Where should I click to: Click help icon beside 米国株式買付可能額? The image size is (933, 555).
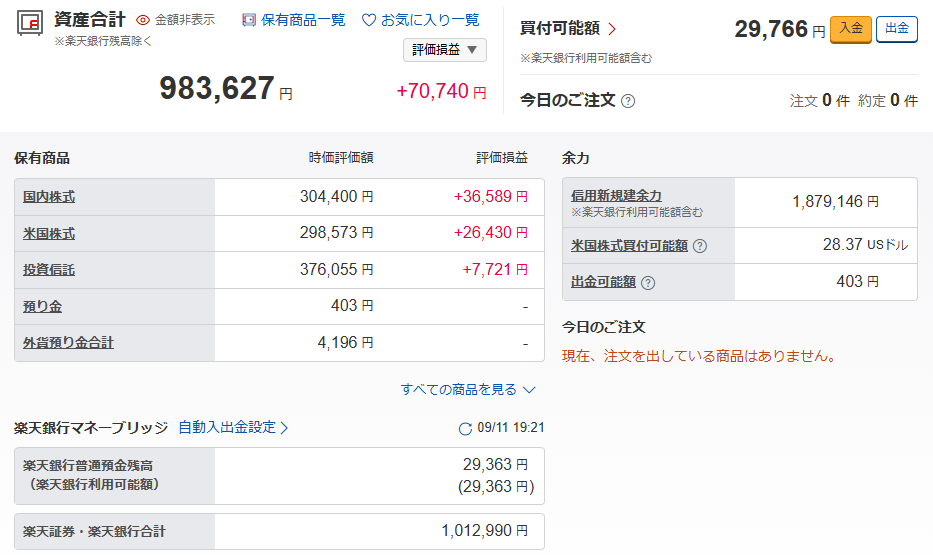click(x=700, y=246)
